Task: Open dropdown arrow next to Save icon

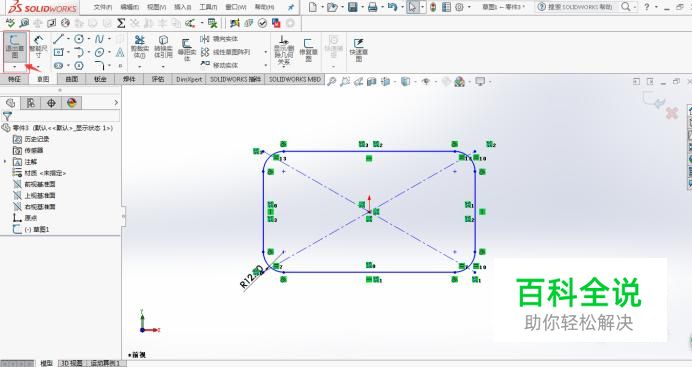Action: [x=362, y=7]
